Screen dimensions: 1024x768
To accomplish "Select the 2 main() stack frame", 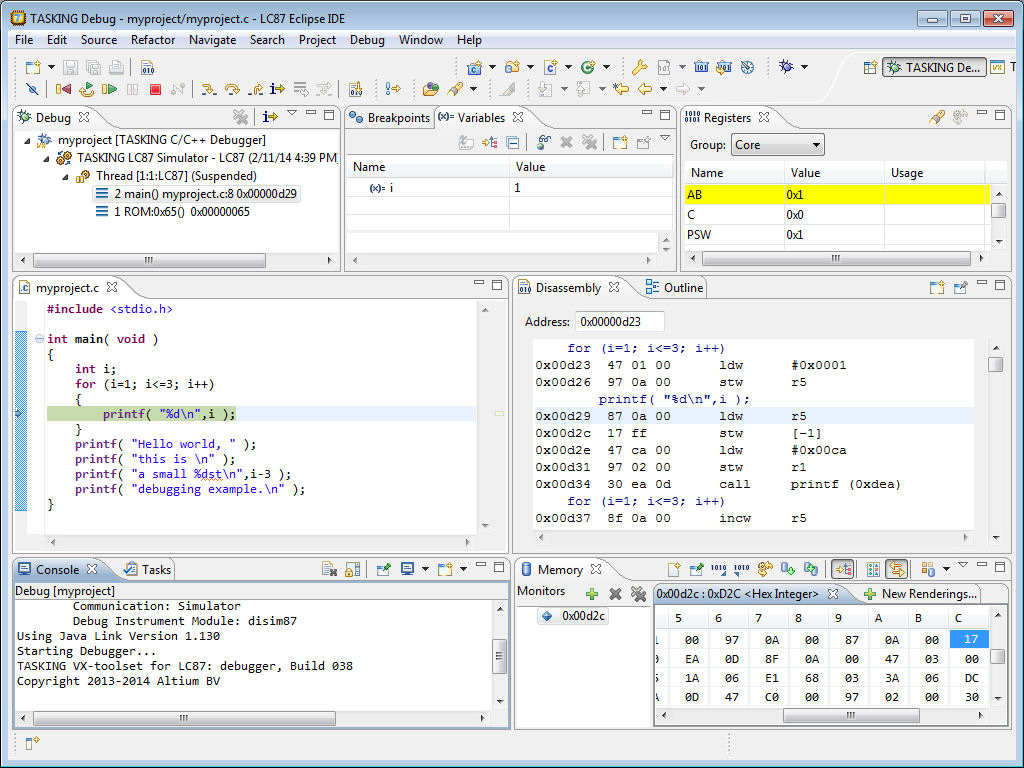I will point(196,193).
